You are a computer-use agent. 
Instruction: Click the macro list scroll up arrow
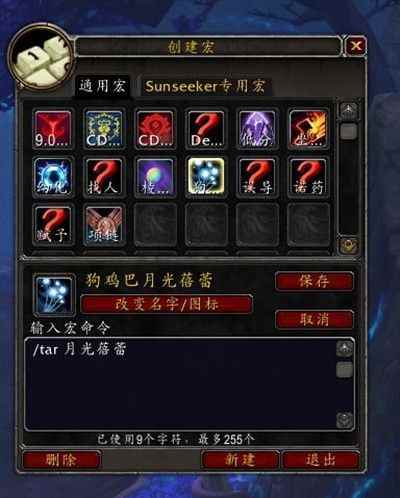pos(348,110)
